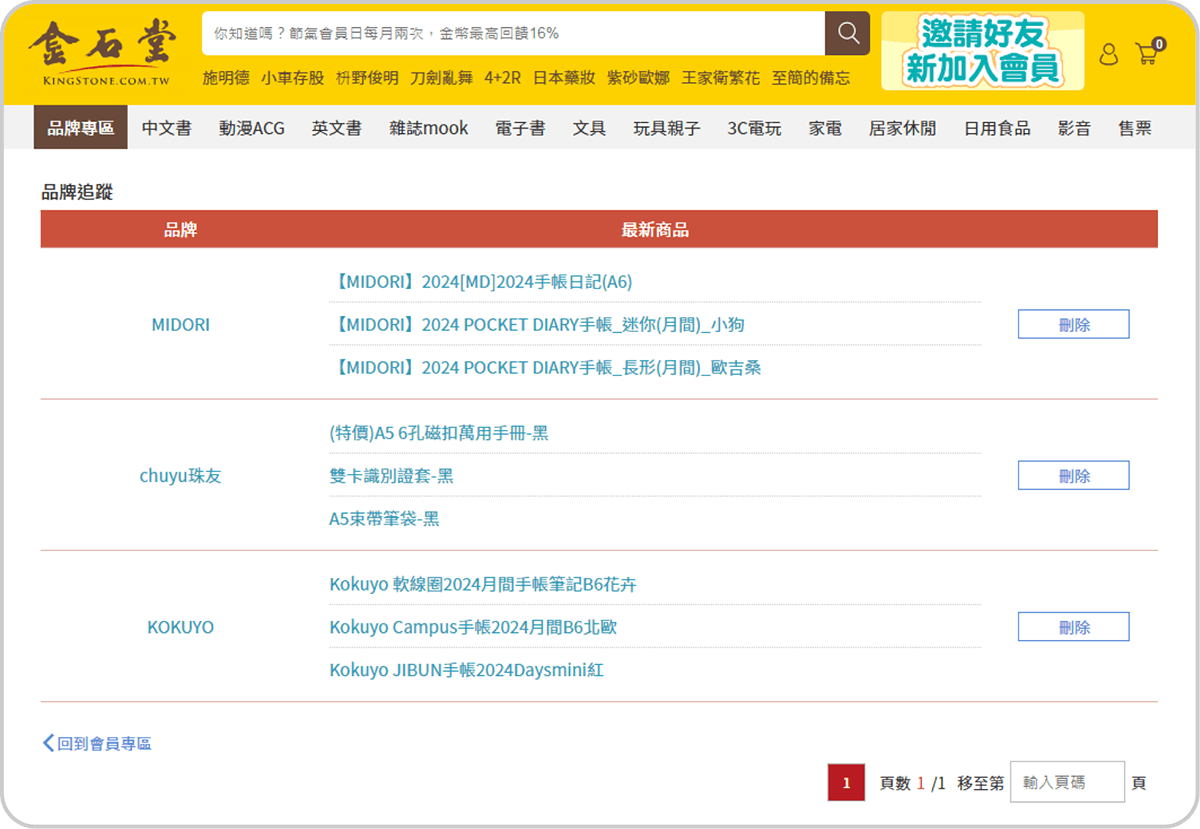This screenshot has width=1200, height=829.
Task: Open Kokuyo Campus手帳2024月間B6北歐 link
Action: [x=480, y=627]
